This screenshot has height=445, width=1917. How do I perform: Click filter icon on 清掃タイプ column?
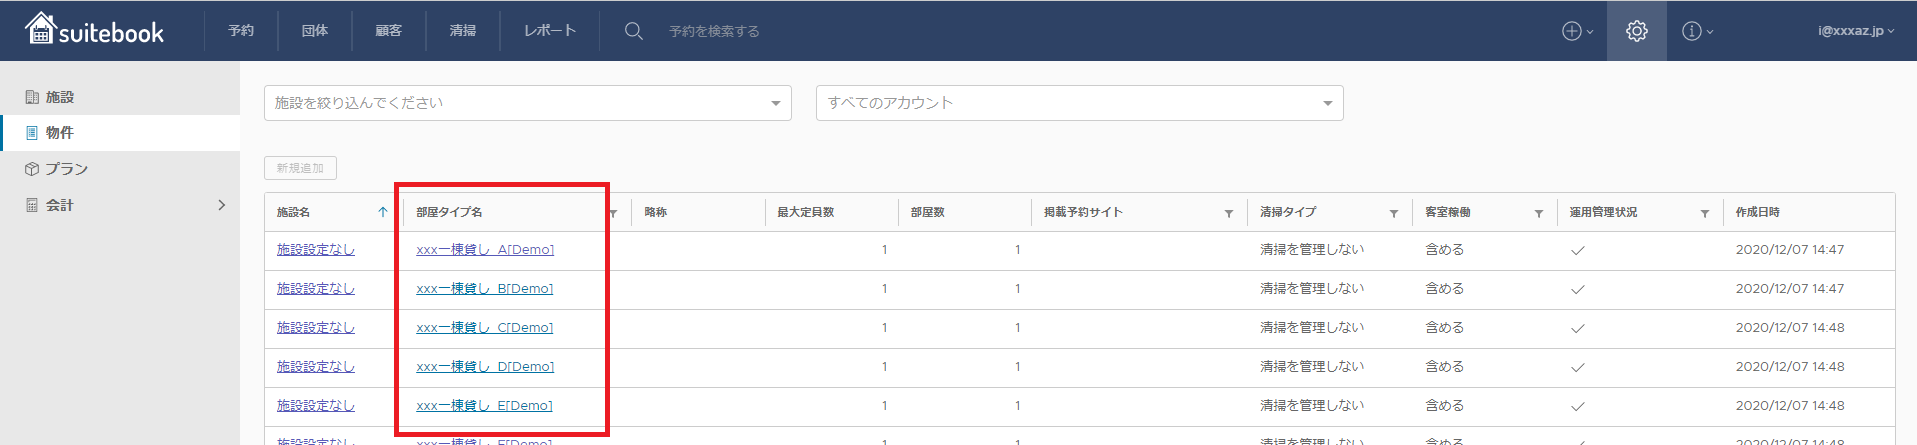pyautogui.click(x=1394, y=213)
